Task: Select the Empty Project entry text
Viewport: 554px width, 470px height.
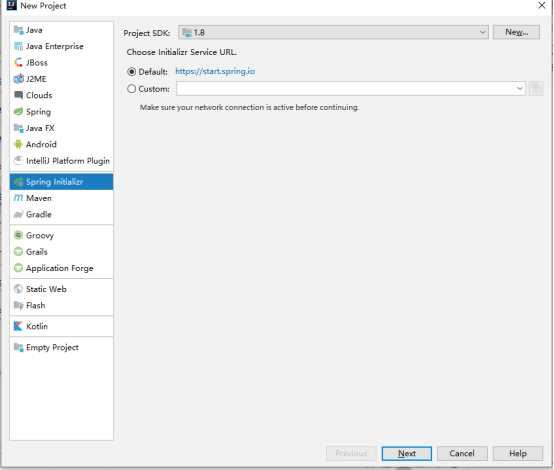Action: click(x=52, y=347)
